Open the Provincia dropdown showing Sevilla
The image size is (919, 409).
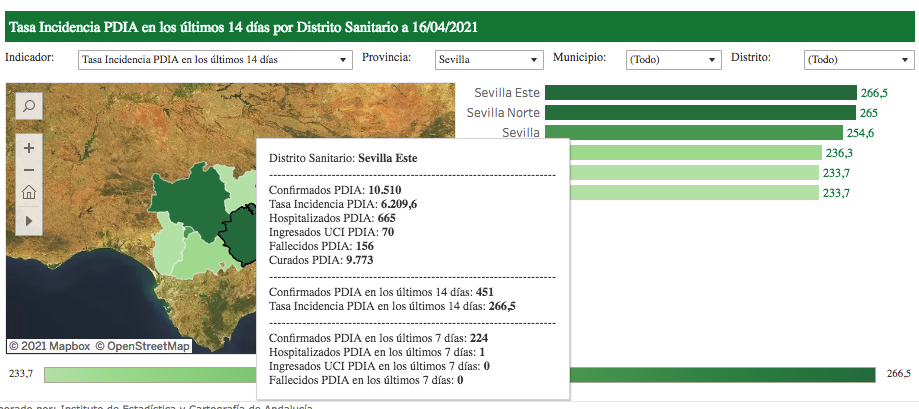[489, 60]
